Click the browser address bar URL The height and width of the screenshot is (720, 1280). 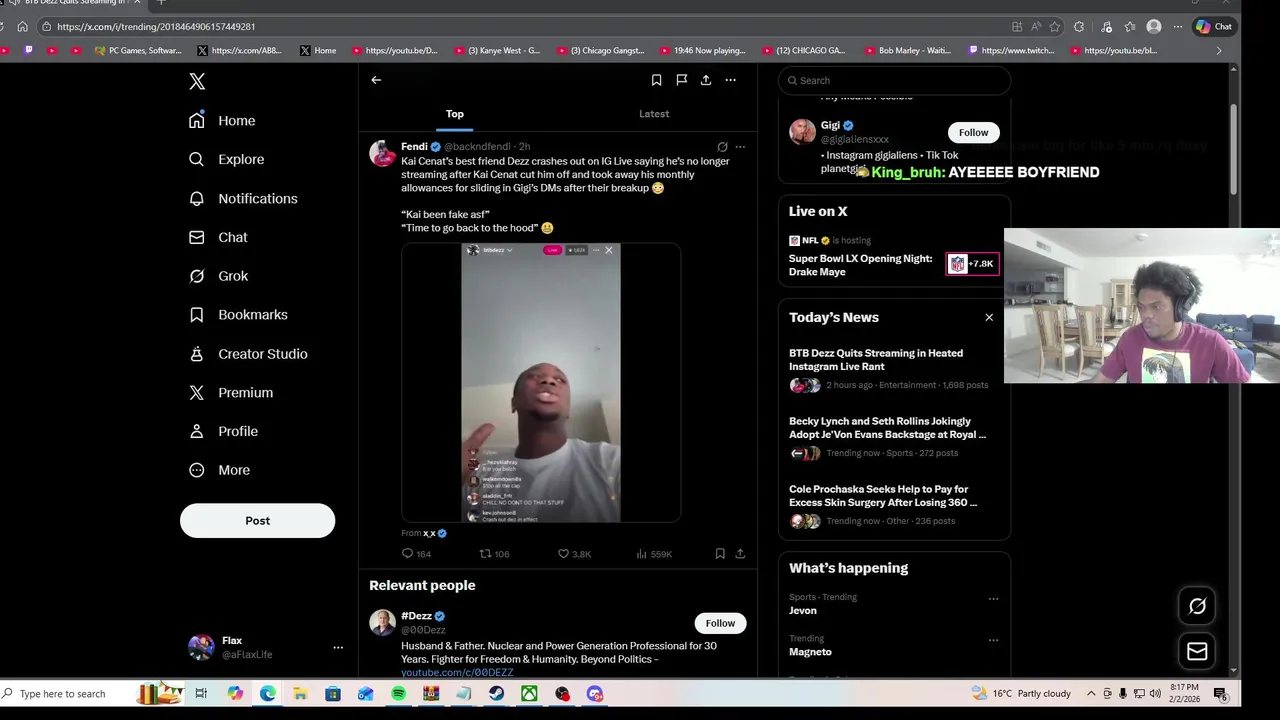[156, 27]
